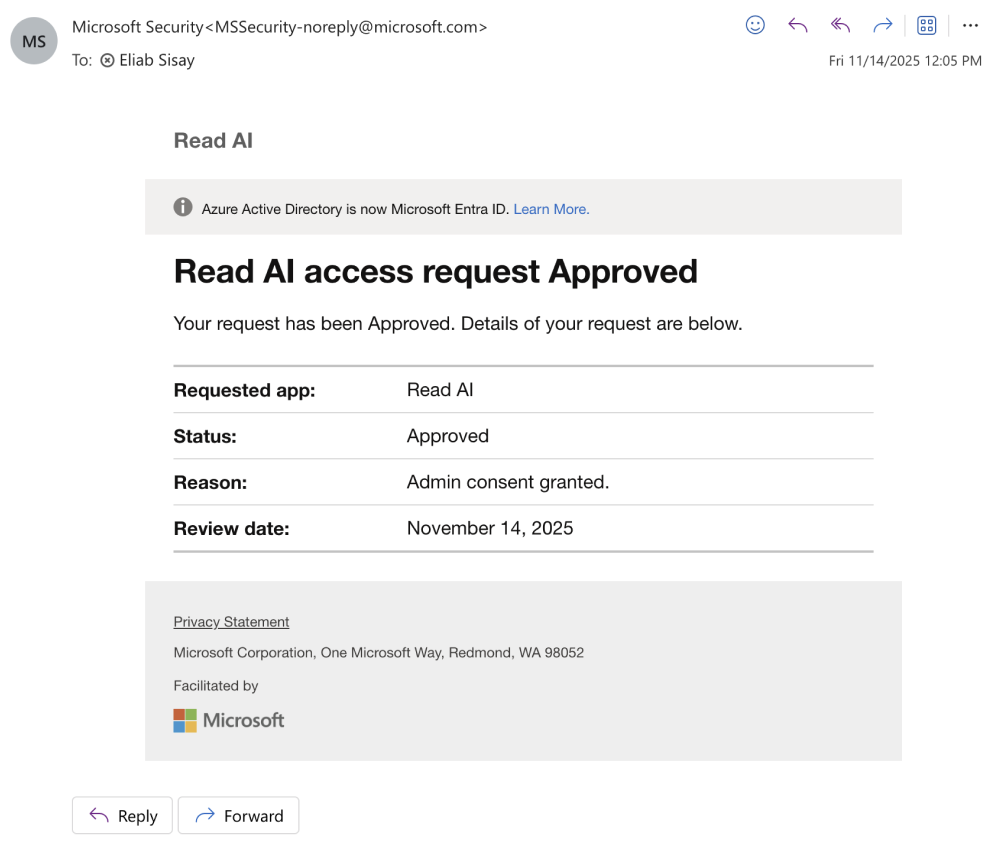Viewport: 998px width, 844px height.
Task: Click the November 14, 2025 value
Action: tap(489, 528)
